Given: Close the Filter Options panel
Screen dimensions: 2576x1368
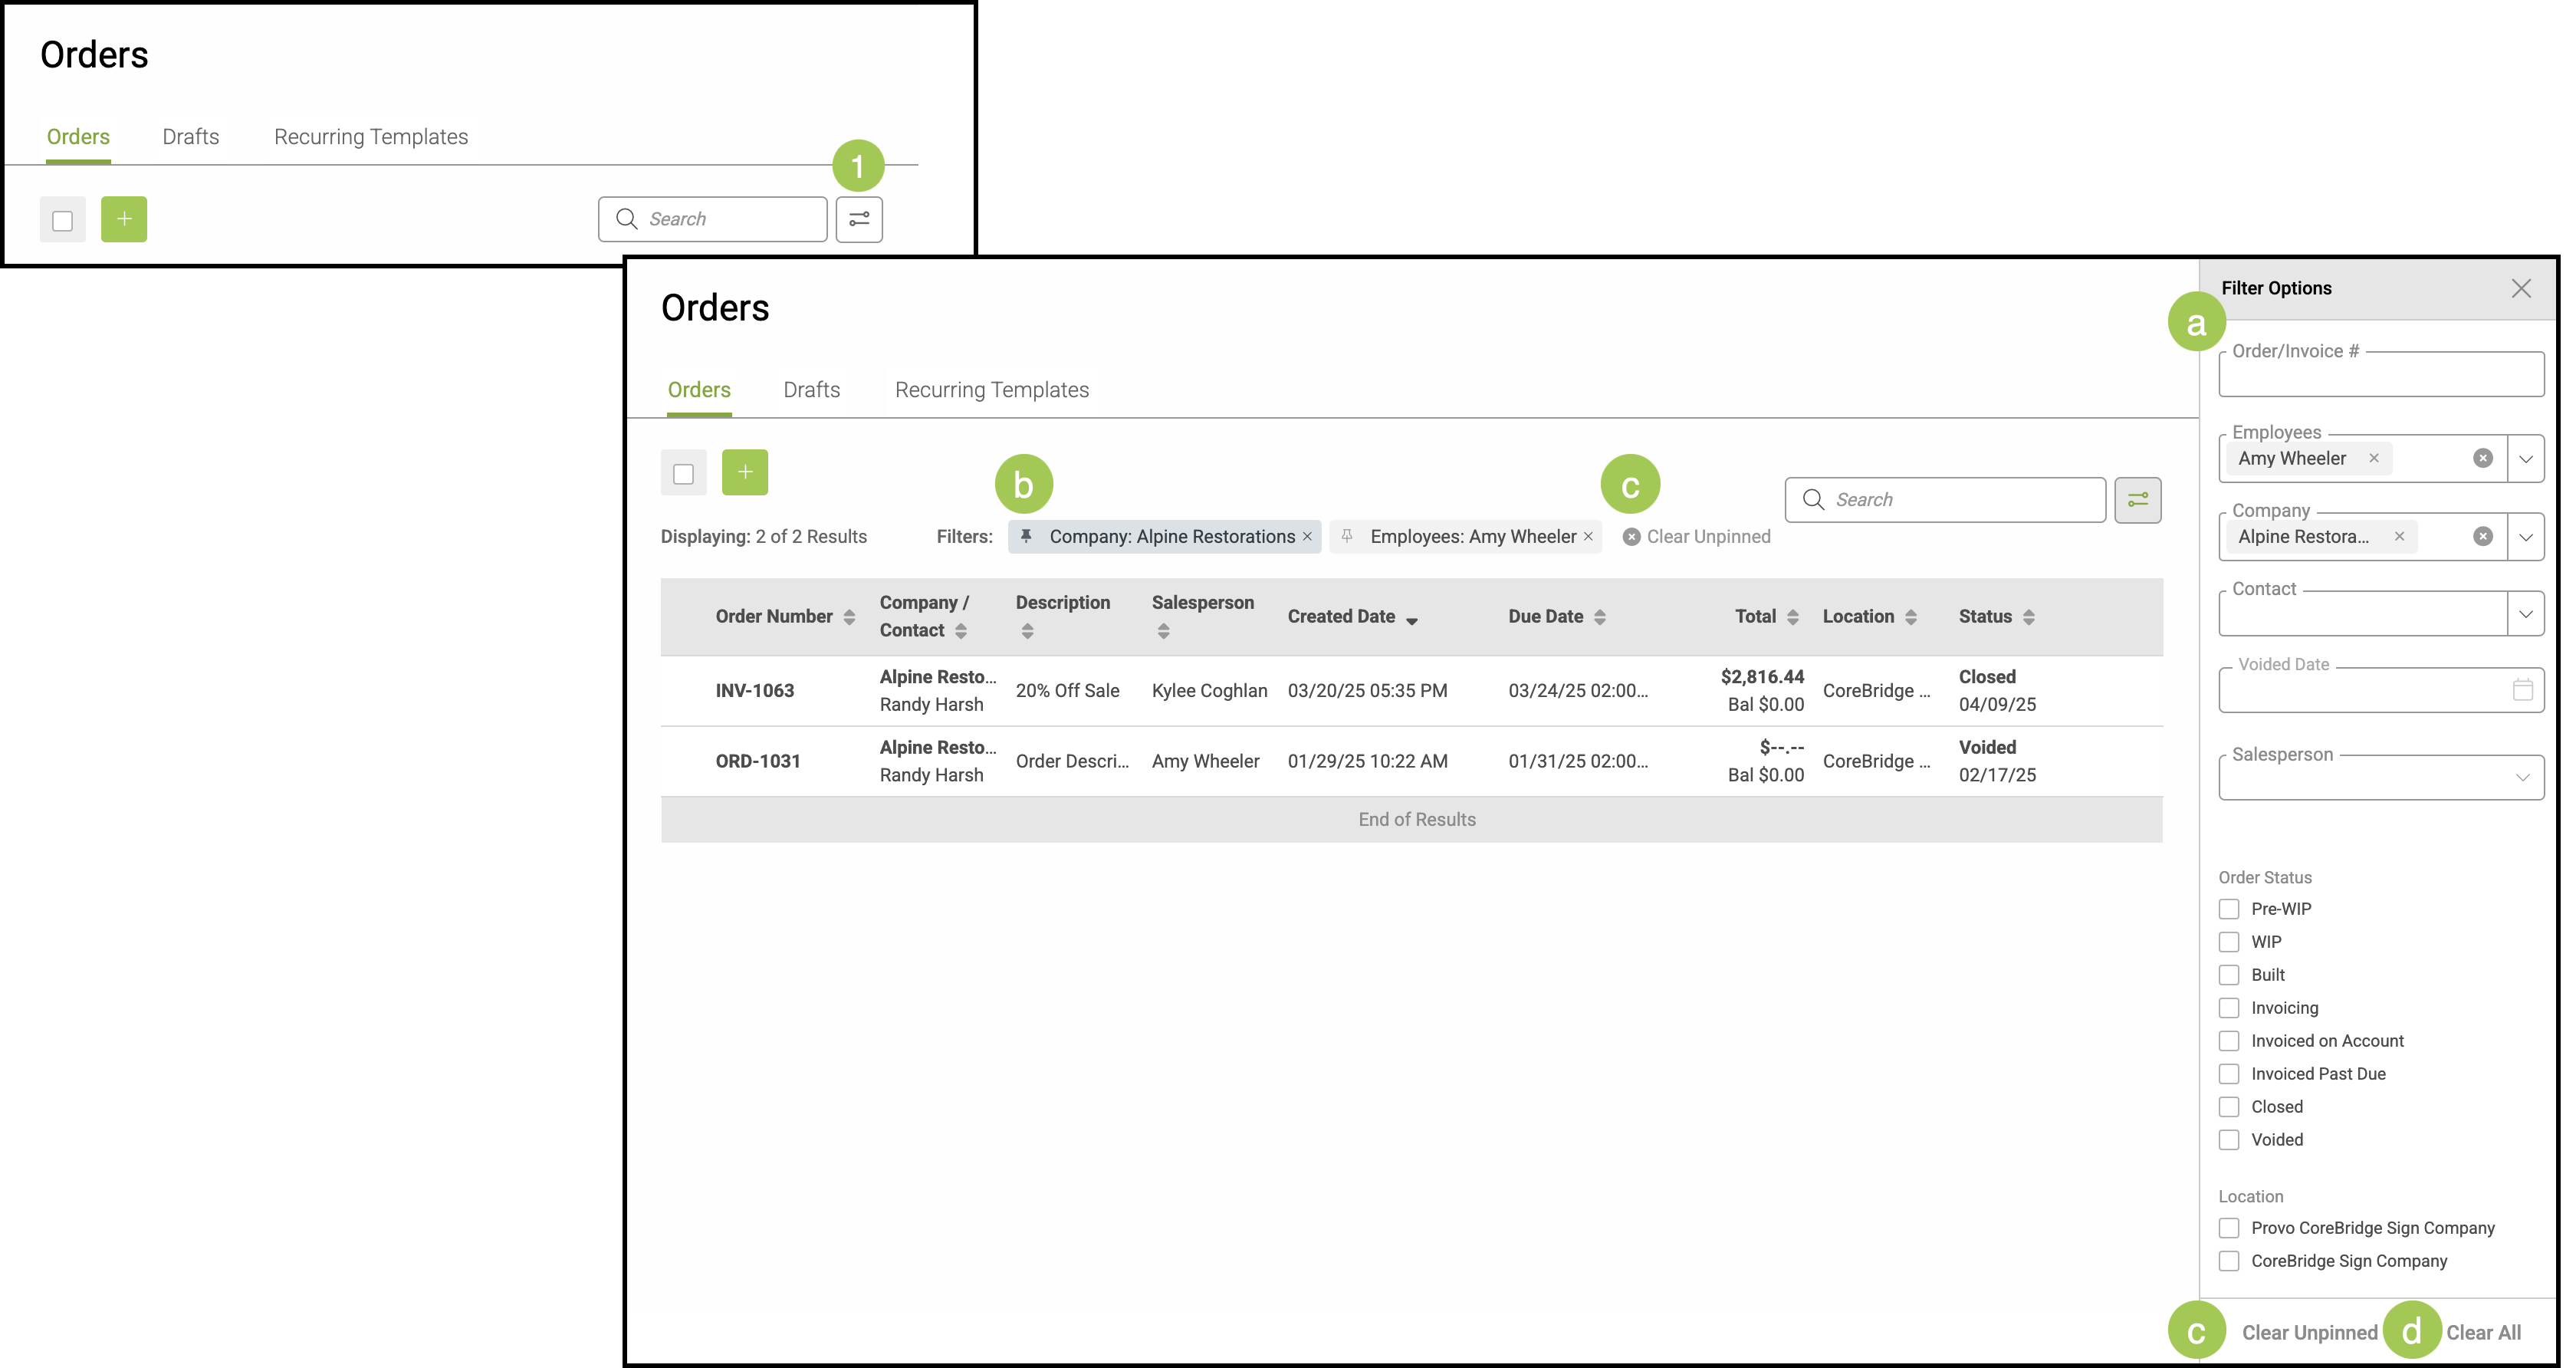Looking at the screenshot, I should pos(2521,289).
